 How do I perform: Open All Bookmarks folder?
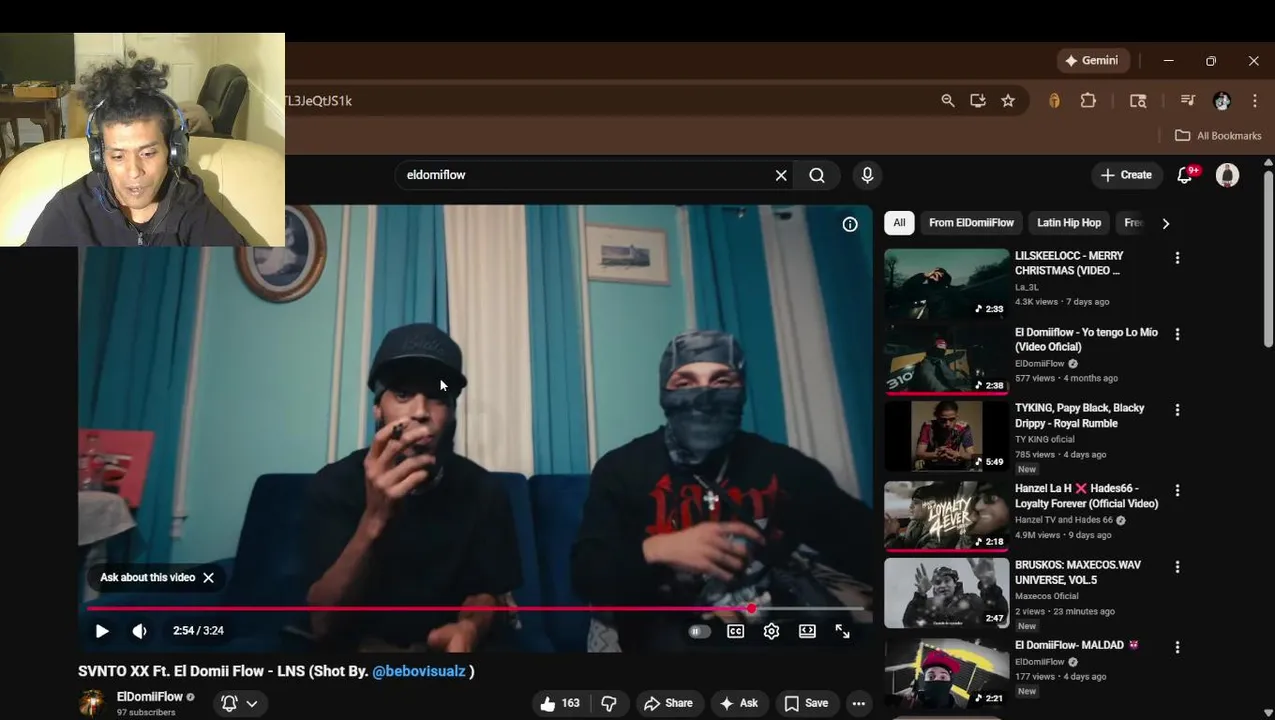(1218, 136)
